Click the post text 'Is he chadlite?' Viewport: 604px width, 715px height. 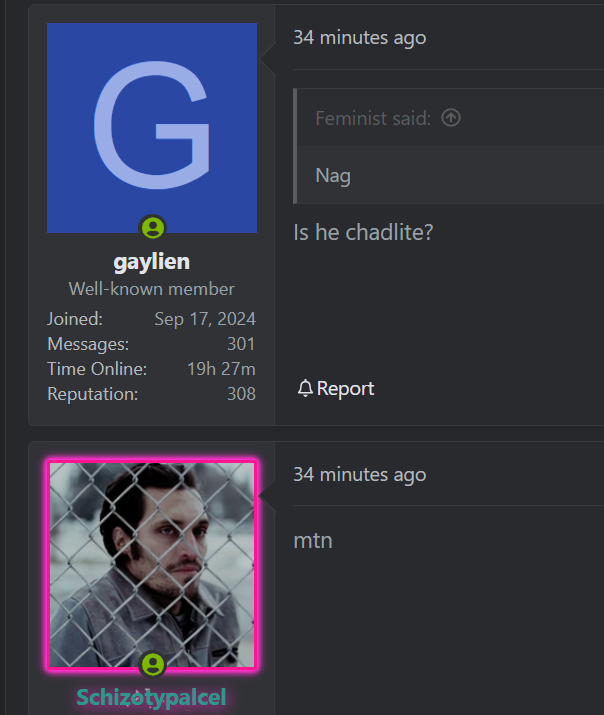363,233
